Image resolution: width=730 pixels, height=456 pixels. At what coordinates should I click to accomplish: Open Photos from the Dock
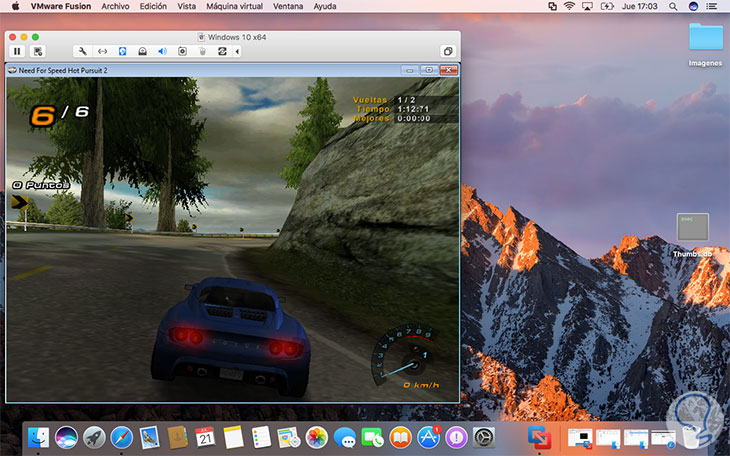coord(317,437)
